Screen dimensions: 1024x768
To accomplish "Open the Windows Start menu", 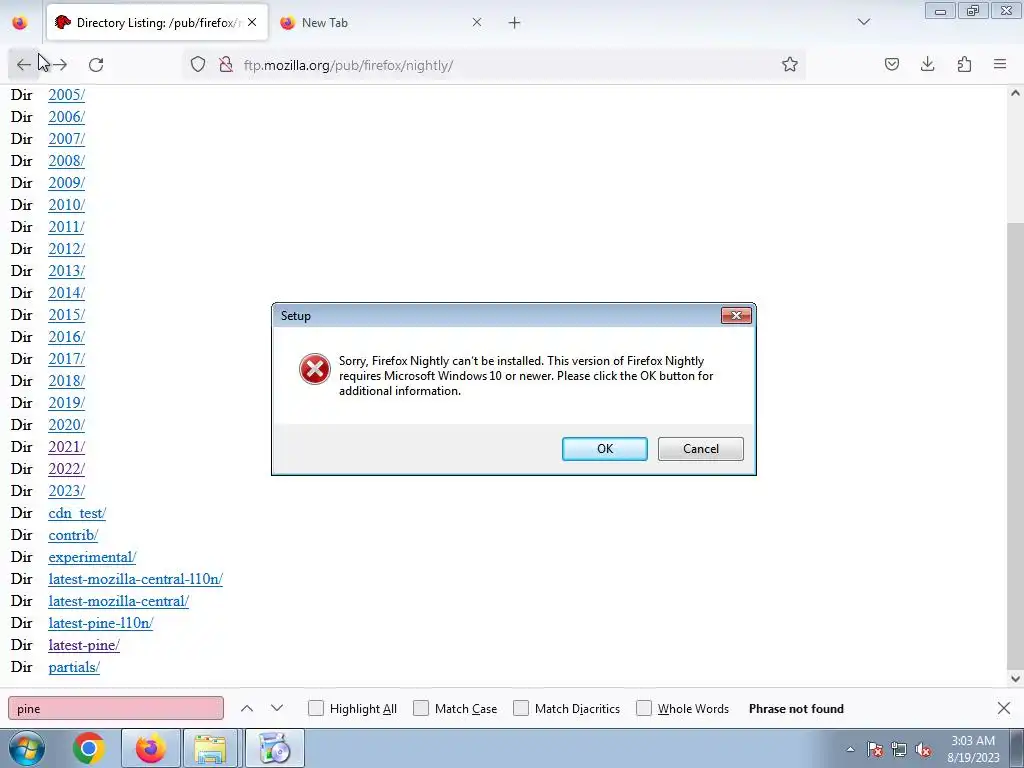I will (x=27, y=748).
